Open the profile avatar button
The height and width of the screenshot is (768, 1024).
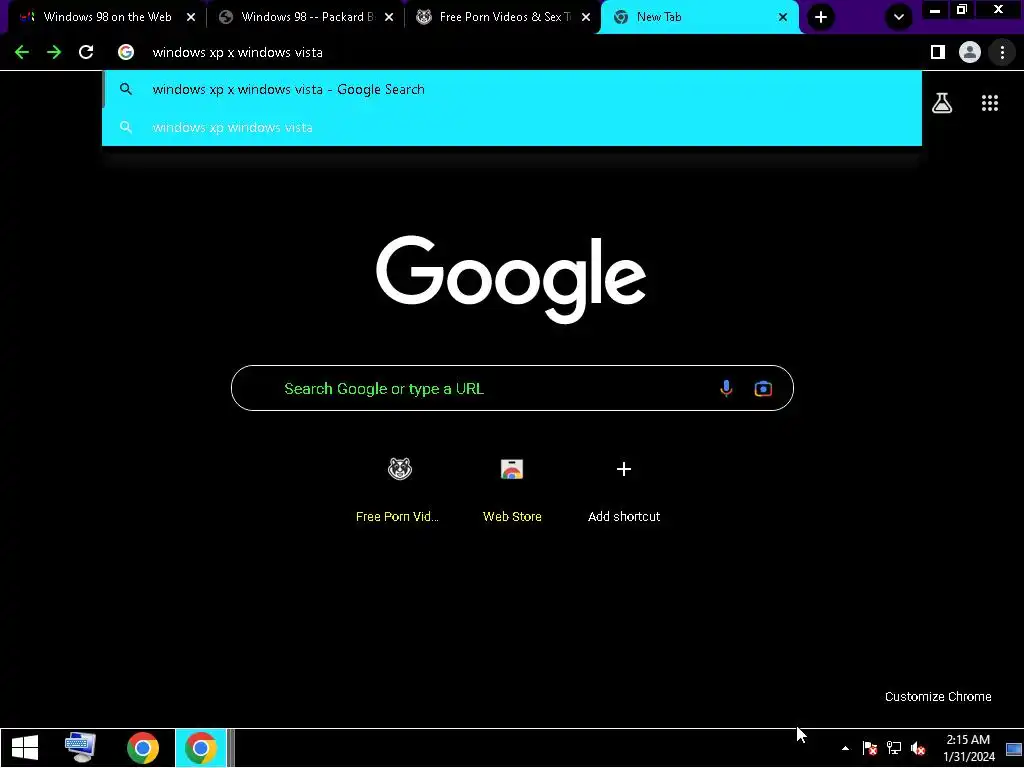point(970,52)
